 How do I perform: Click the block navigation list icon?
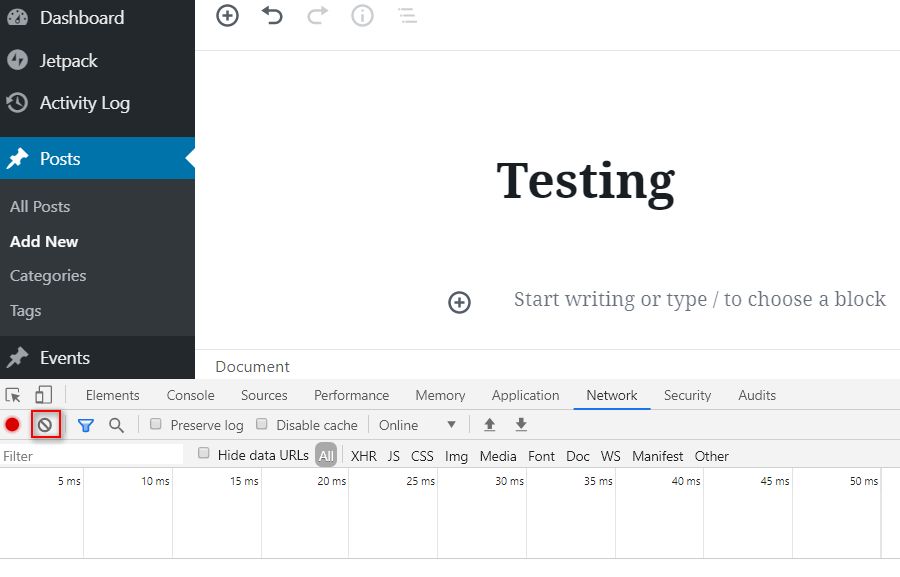pyautogui.click(x=407, y=16)
